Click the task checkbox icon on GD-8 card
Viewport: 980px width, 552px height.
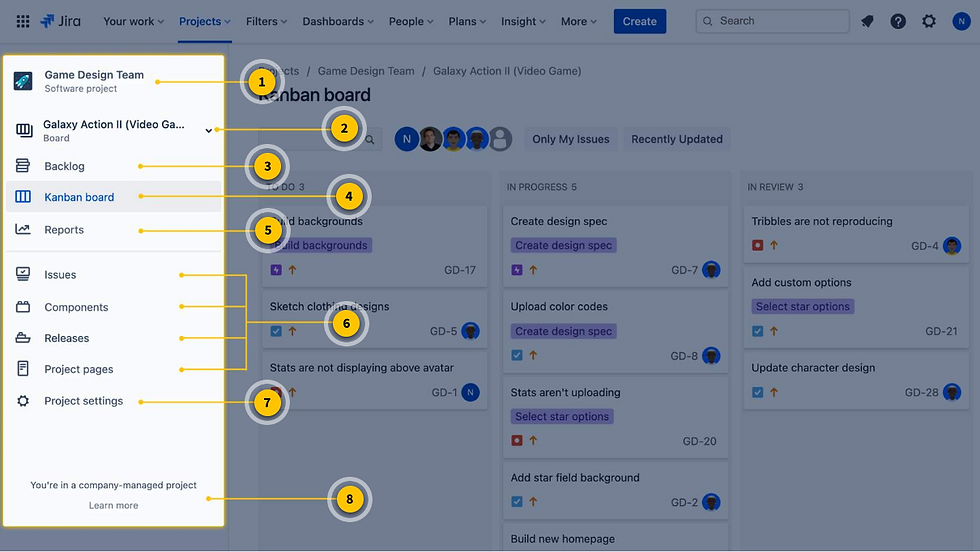517,355
